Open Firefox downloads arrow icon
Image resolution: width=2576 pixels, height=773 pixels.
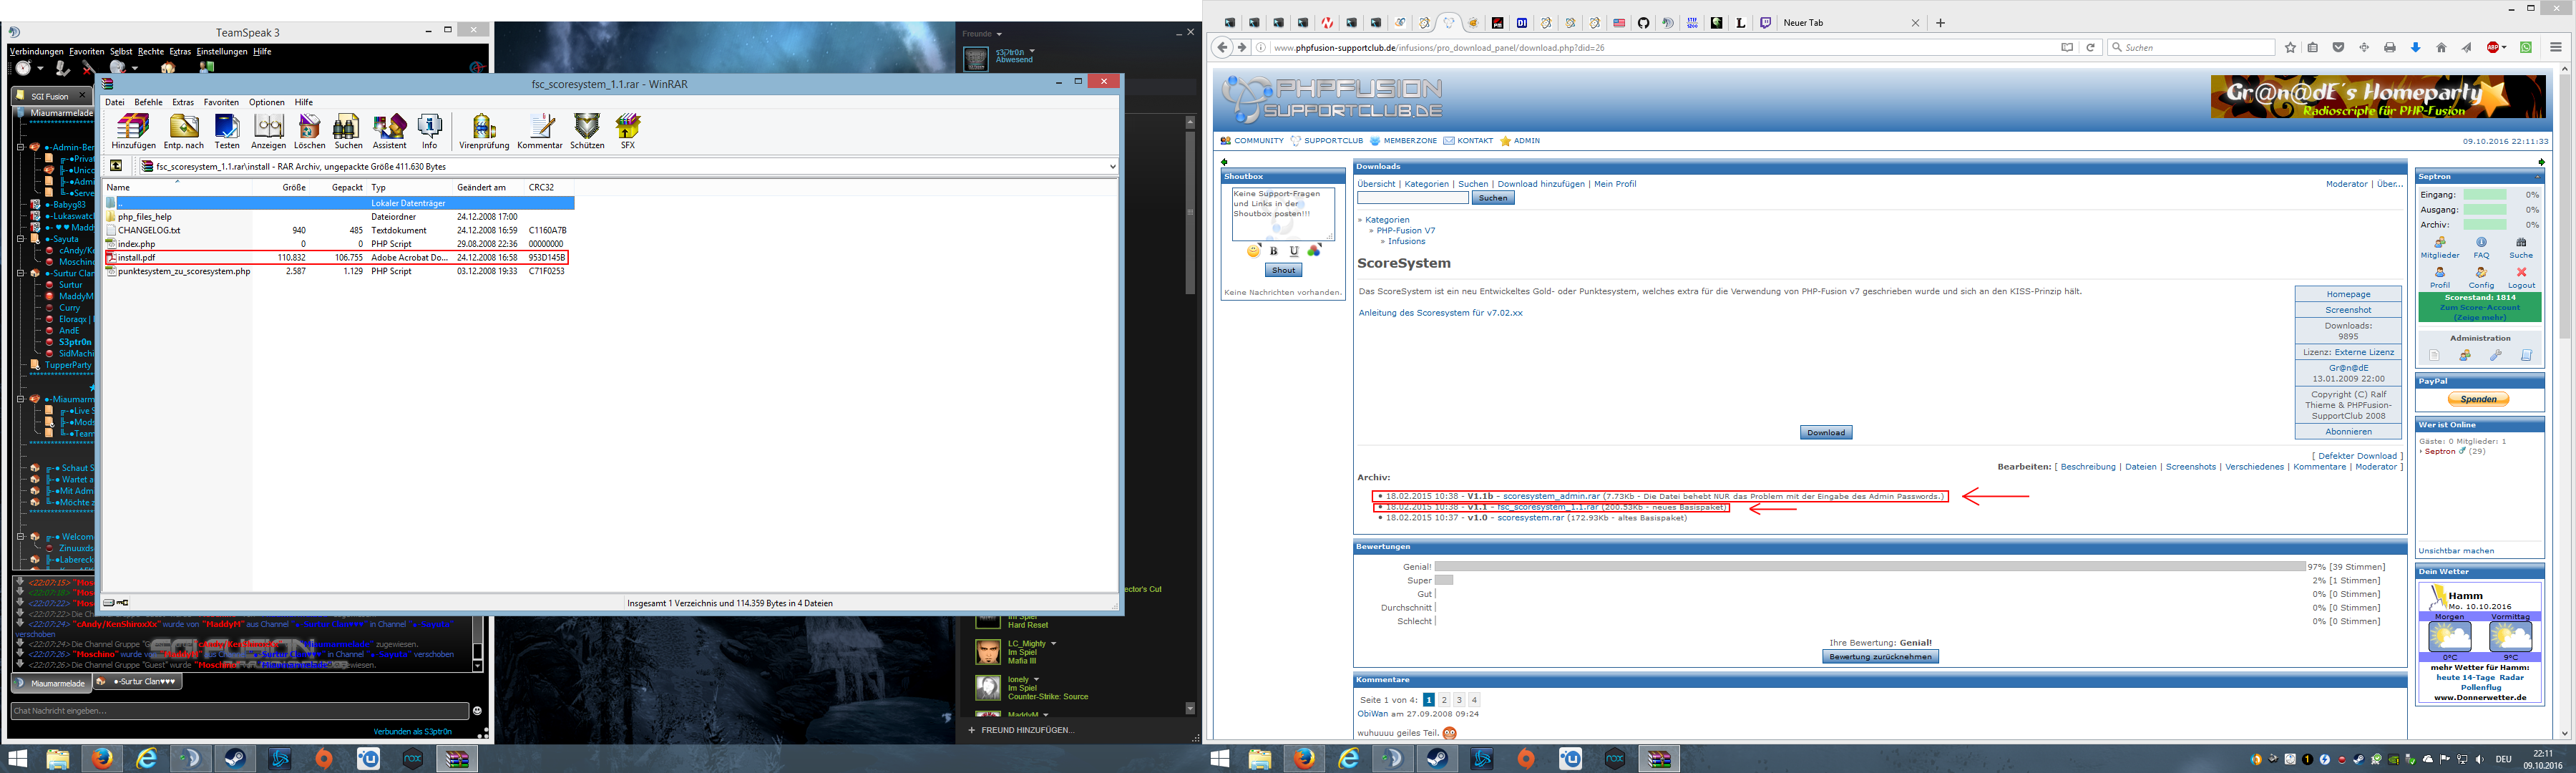tap(2415, 47)
